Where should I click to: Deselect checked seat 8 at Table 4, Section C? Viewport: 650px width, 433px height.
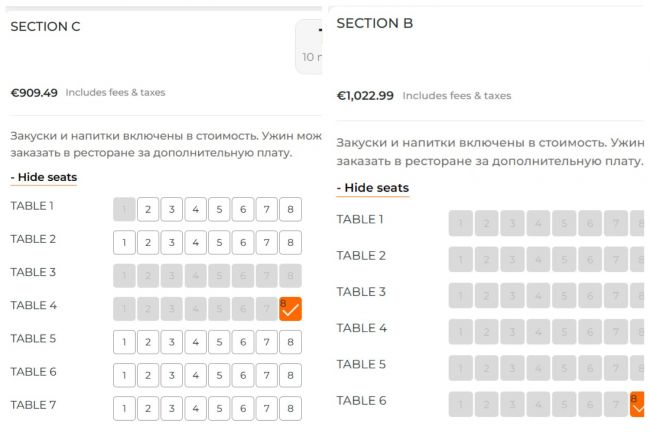tap(290, 309)
